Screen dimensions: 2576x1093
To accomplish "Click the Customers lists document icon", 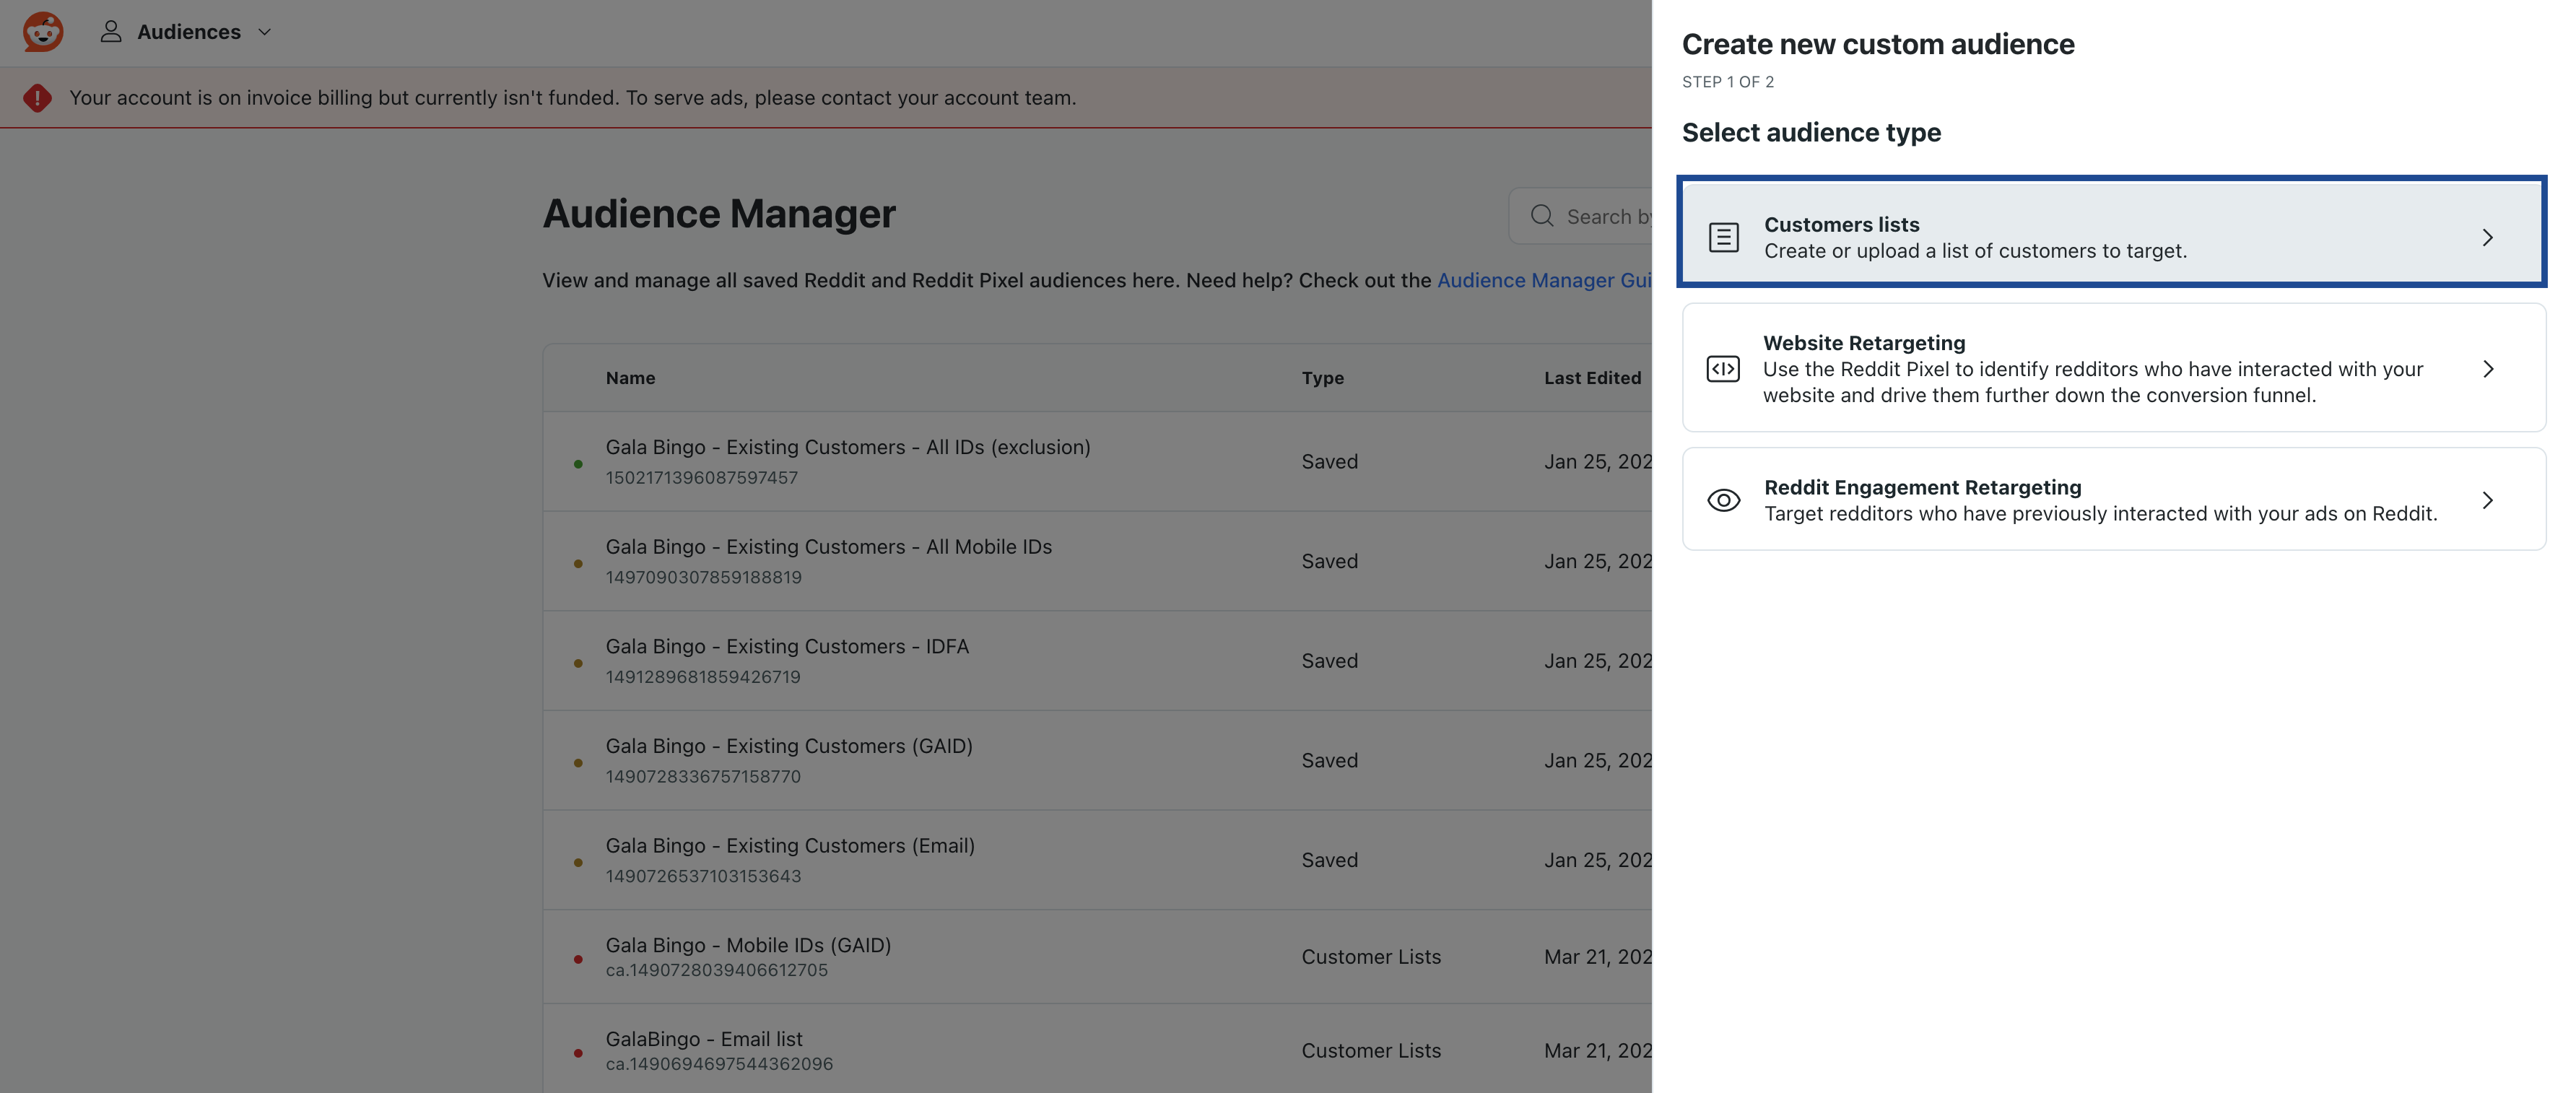I will (x=1723, y=237).
